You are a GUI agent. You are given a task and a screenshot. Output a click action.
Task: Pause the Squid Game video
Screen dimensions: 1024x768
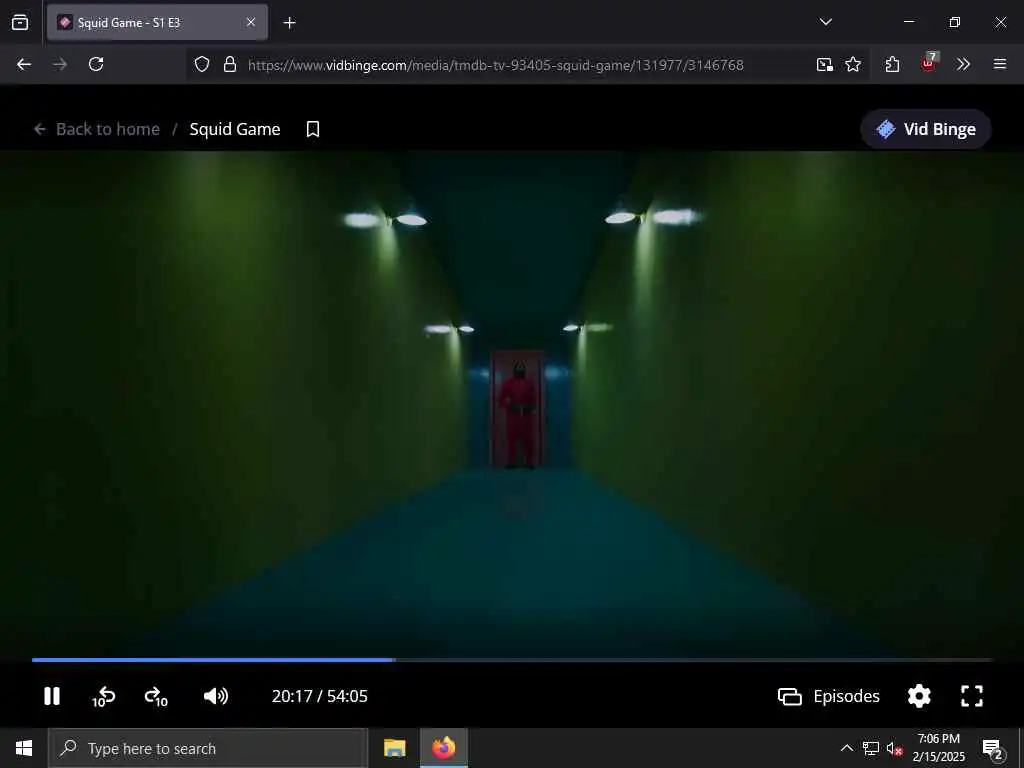[52, 696]
